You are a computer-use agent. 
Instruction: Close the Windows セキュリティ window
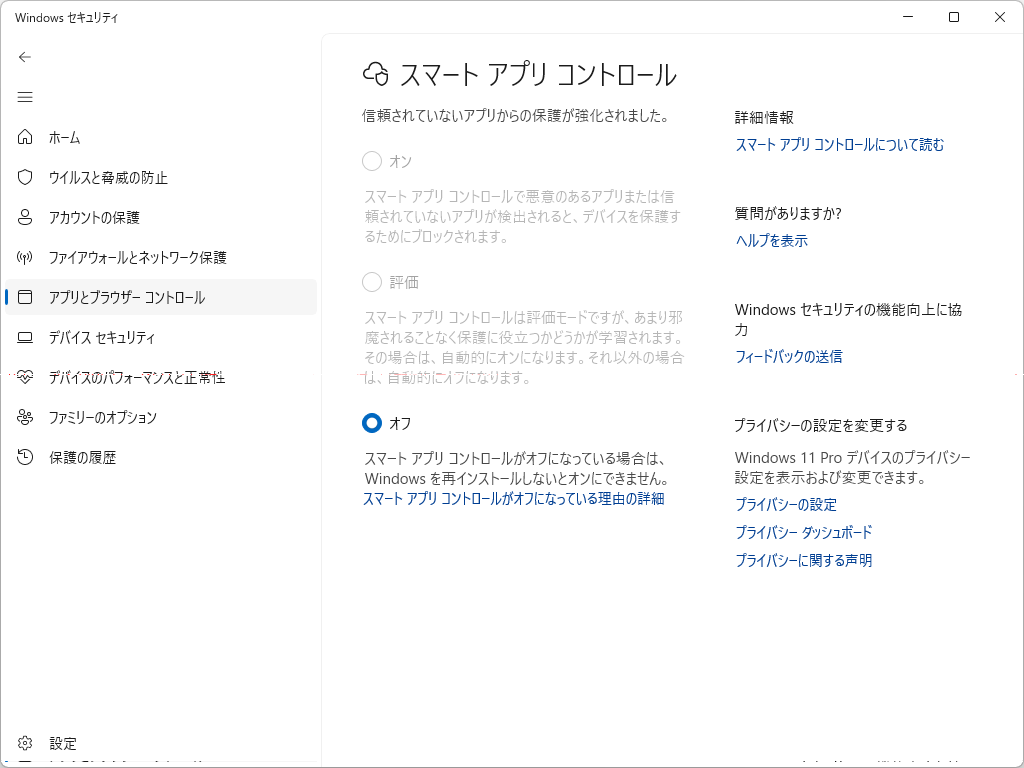(1000, 18)
